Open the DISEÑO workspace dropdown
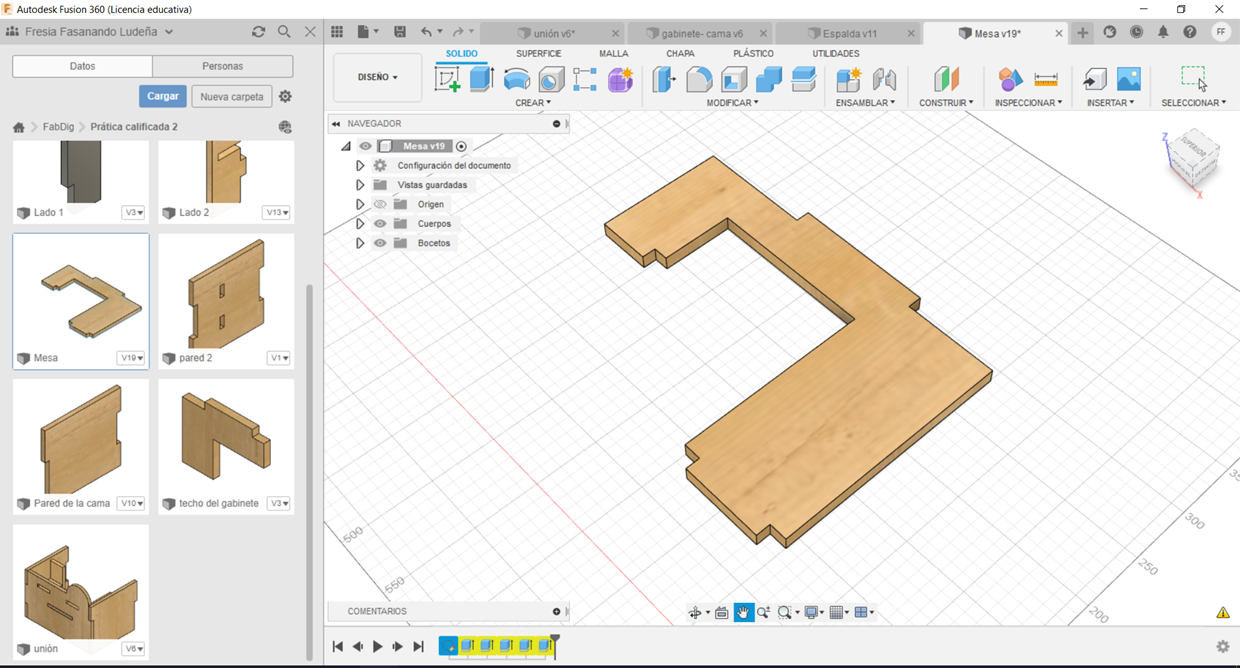The height and width of the screenshot is (668, 1240). [377, 77]
